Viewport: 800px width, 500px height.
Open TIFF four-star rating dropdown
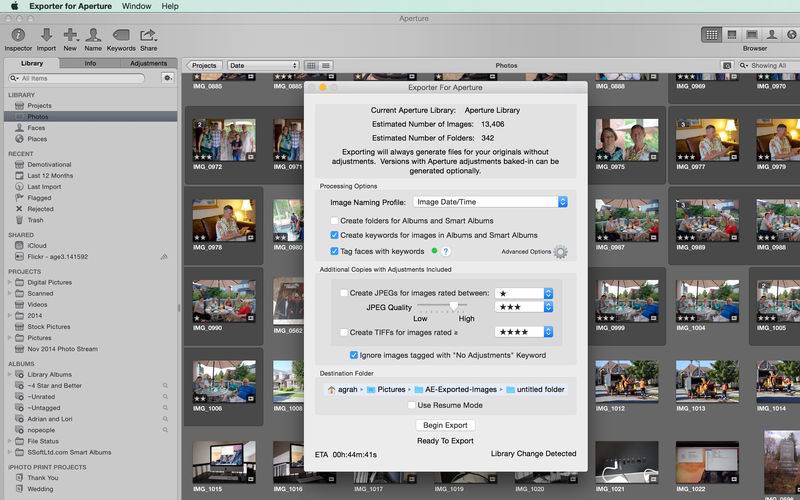524,332
